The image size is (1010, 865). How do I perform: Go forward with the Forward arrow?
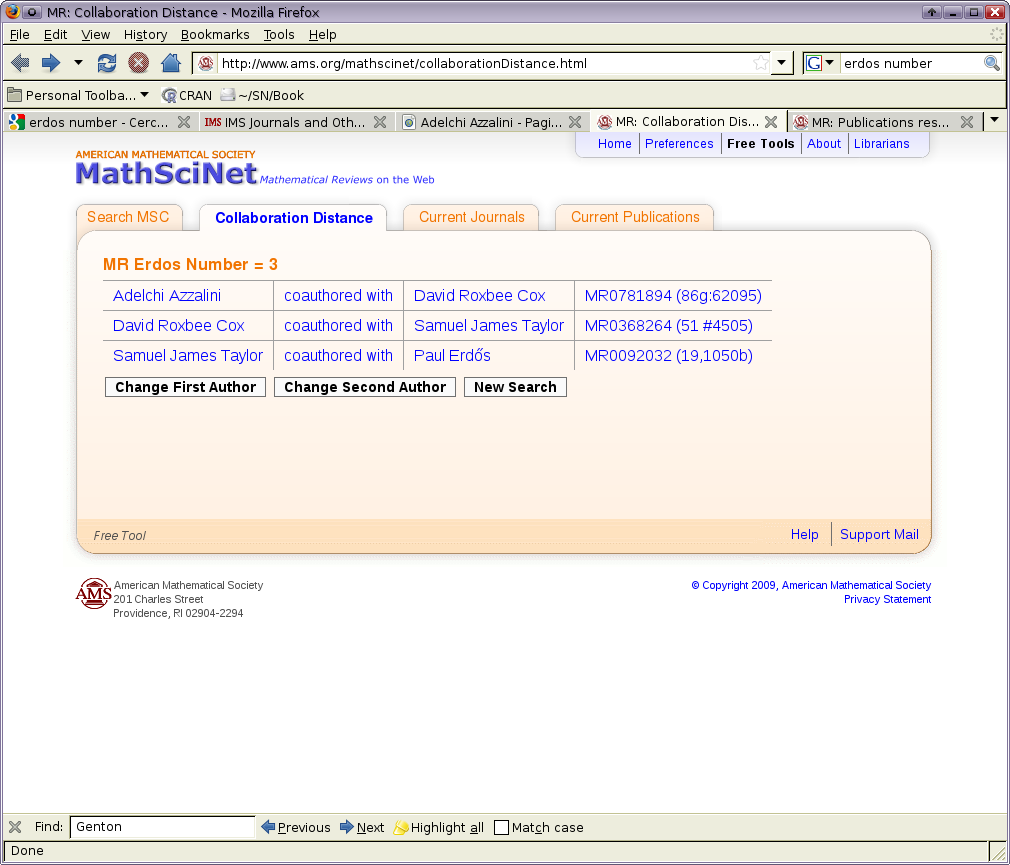50,63
